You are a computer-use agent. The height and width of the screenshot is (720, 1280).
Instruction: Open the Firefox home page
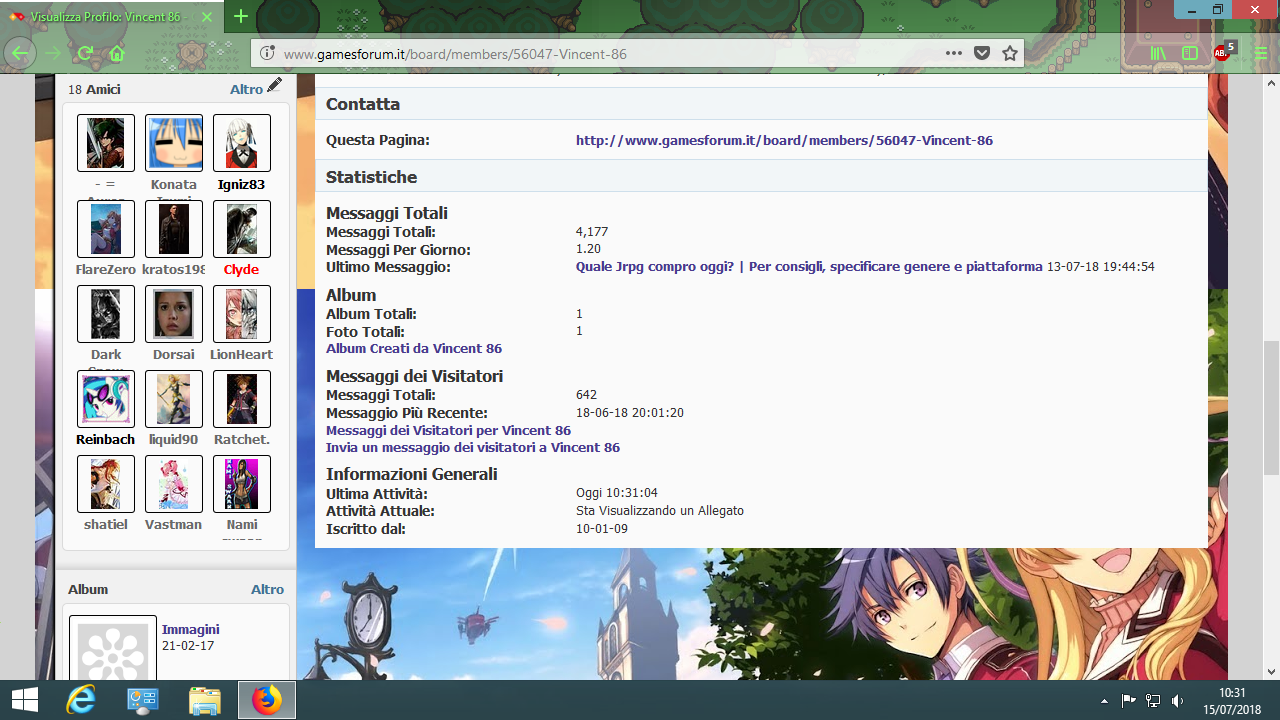coord(117,53)
